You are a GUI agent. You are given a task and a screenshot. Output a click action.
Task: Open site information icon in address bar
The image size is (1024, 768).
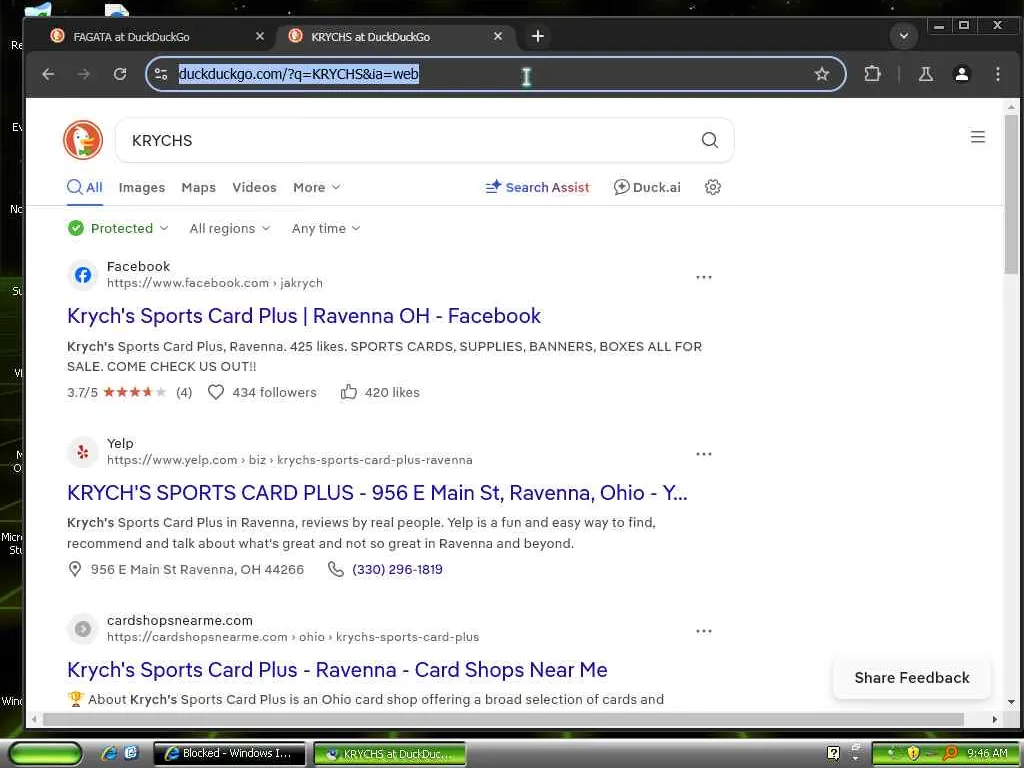pyautogui.click(x=161, y=74)
